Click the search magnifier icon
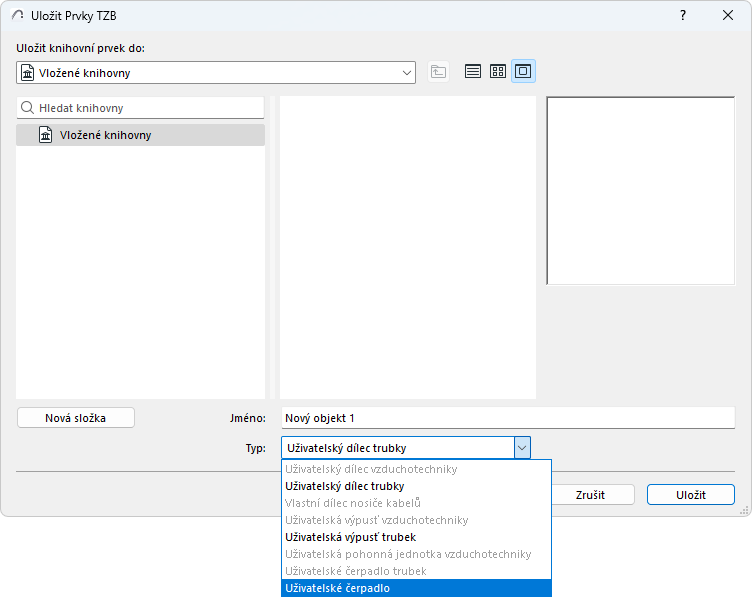The width and height of the screenshot is (752, 597). pos(28,108)
